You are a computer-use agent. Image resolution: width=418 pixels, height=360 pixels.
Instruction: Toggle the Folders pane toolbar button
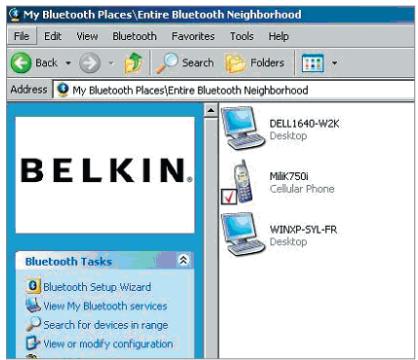tap(255, 63)
